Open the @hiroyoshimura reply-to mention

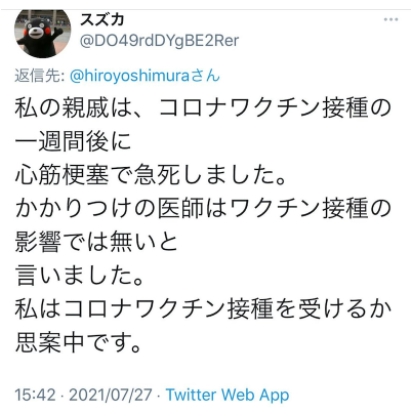point(145,76)
